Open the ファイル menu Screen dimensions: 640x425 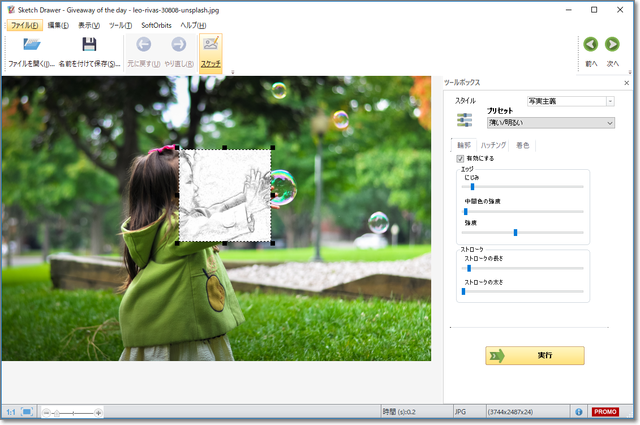[25, 24]
